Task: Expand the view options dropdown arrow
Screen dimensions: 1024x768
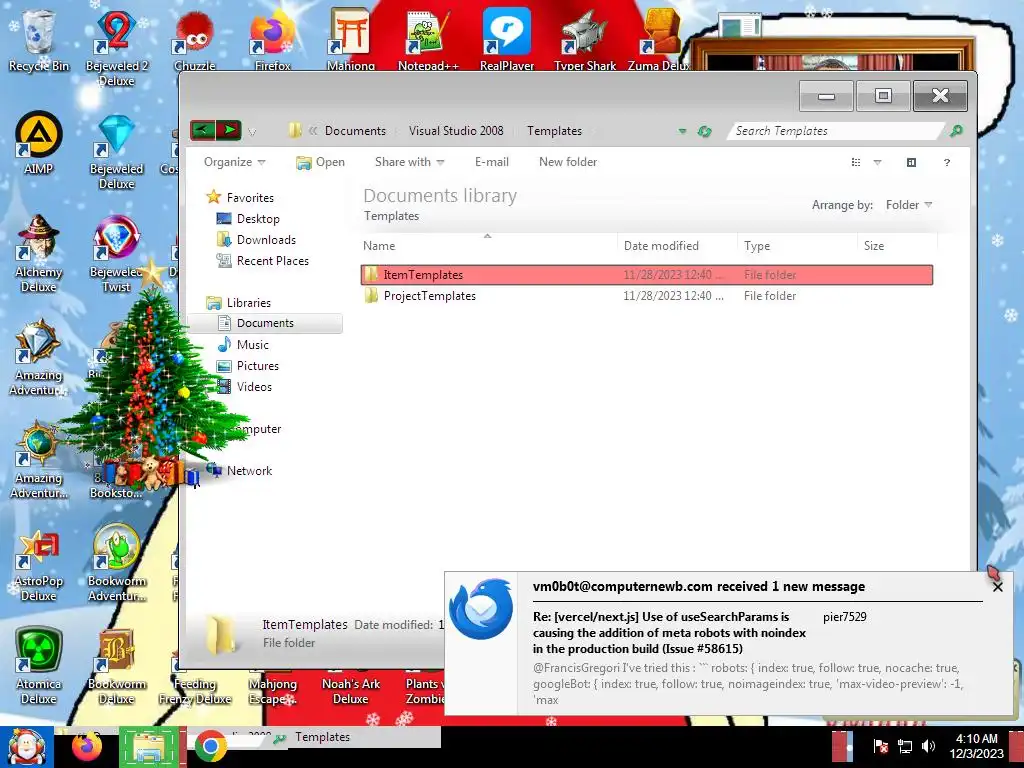Action: [x=878, y=163]
